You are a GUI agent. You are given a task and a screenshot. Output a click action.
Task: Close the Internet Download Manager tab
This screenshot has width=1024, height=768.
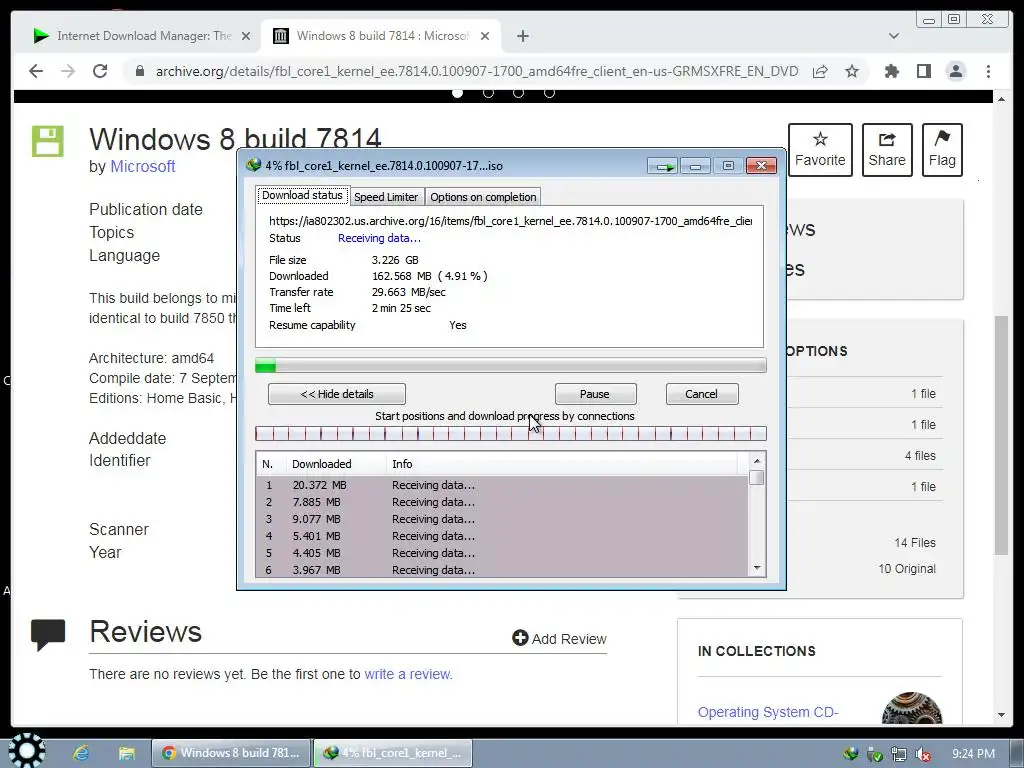246,36
